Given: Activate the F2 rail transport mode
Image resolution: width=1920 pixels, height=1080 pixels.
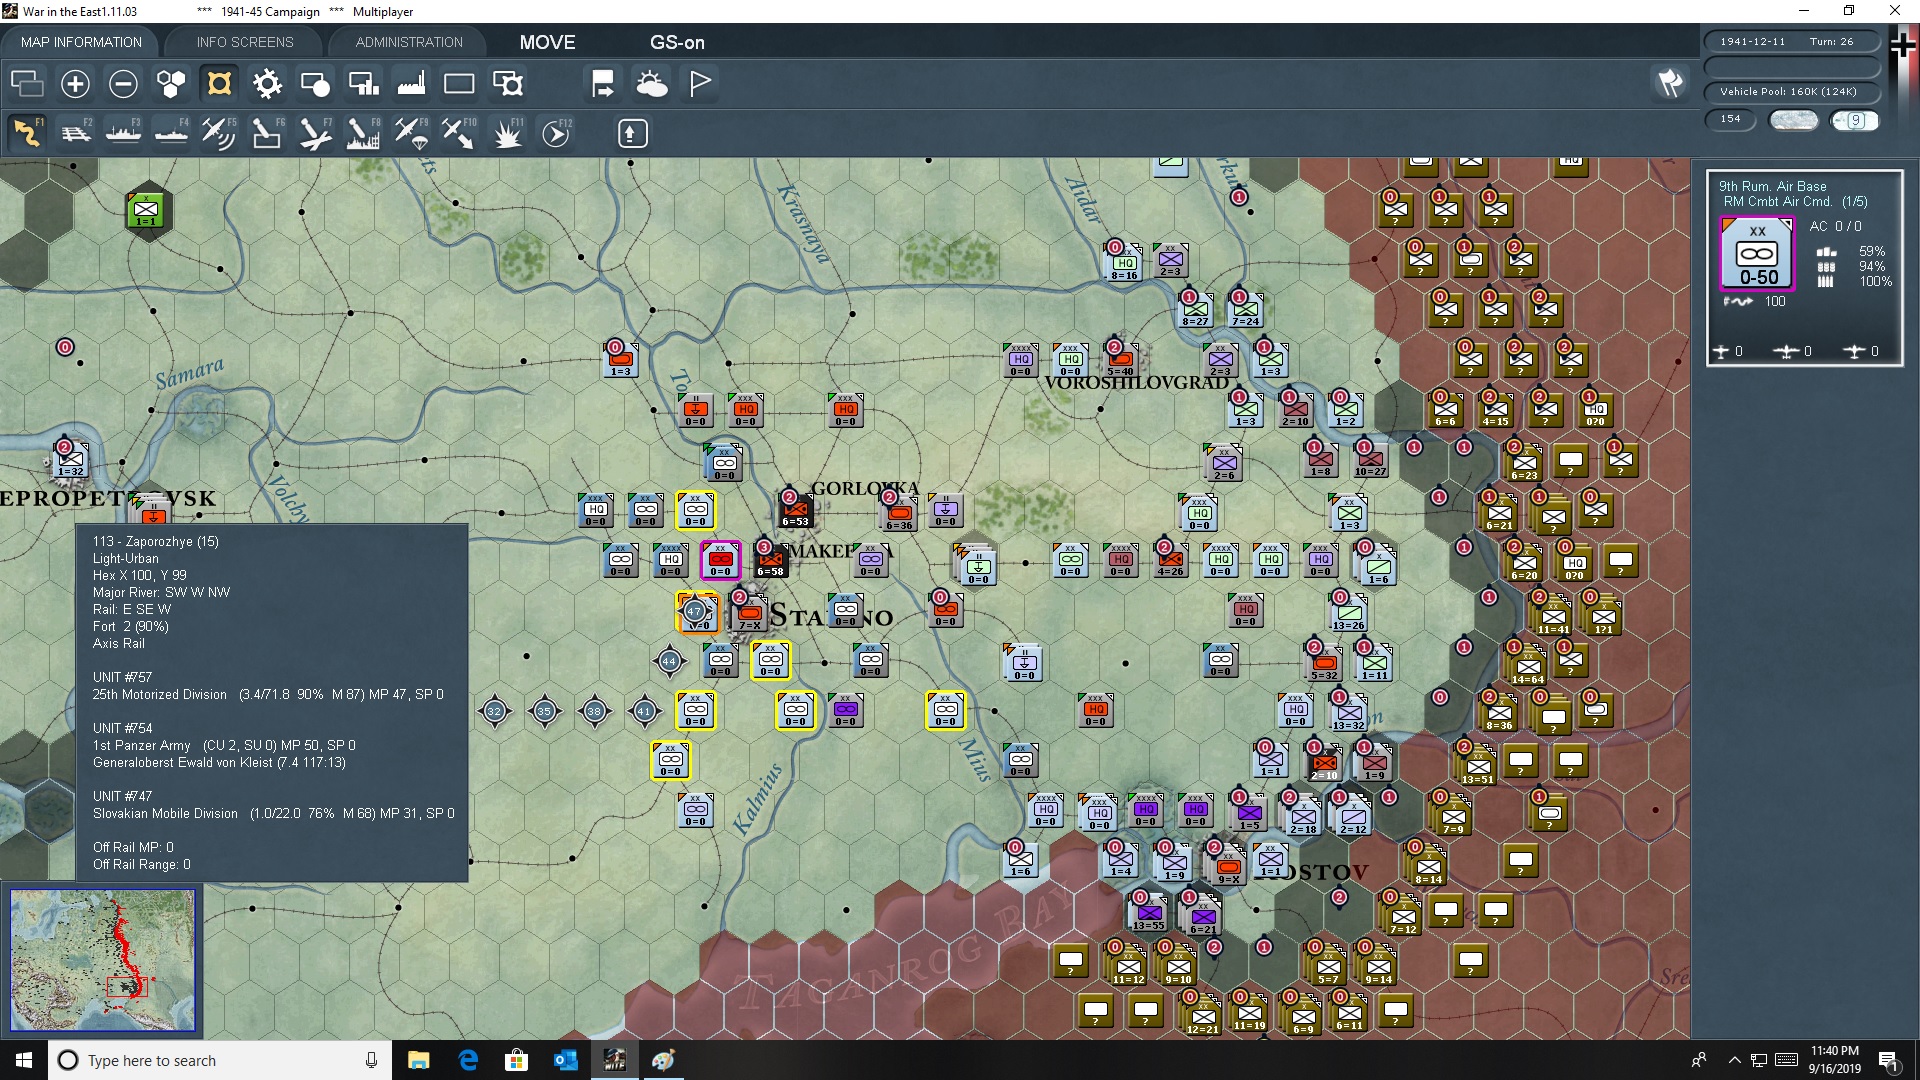Looking at the screenshot, I should [76, 133].
